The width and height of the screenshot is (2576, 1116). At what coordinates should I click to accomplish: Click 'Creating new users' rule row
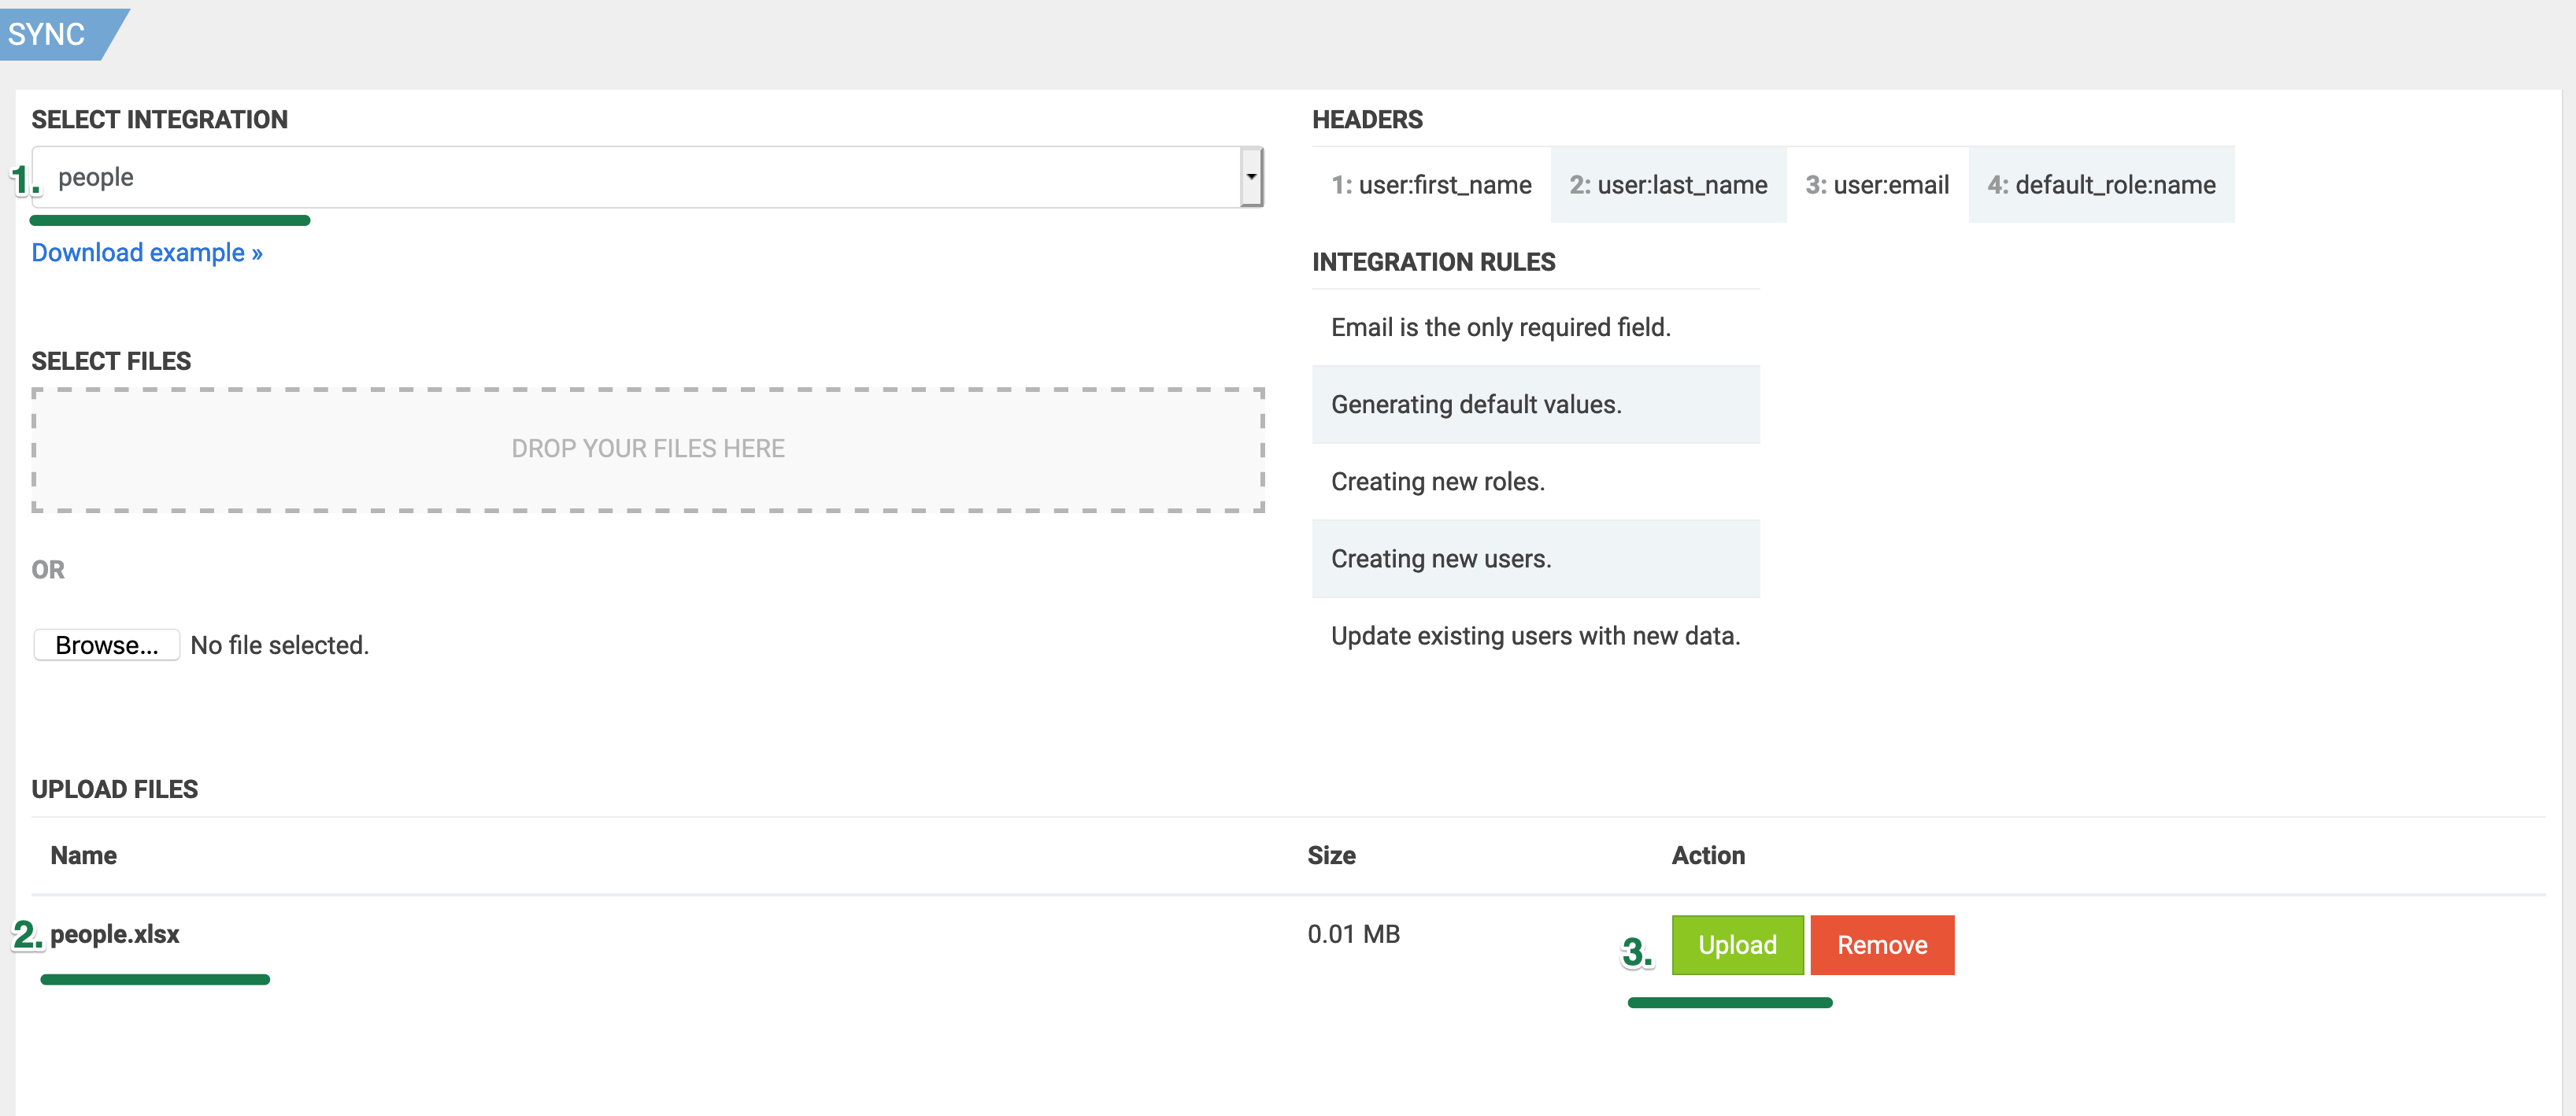tap(1441, 559)
